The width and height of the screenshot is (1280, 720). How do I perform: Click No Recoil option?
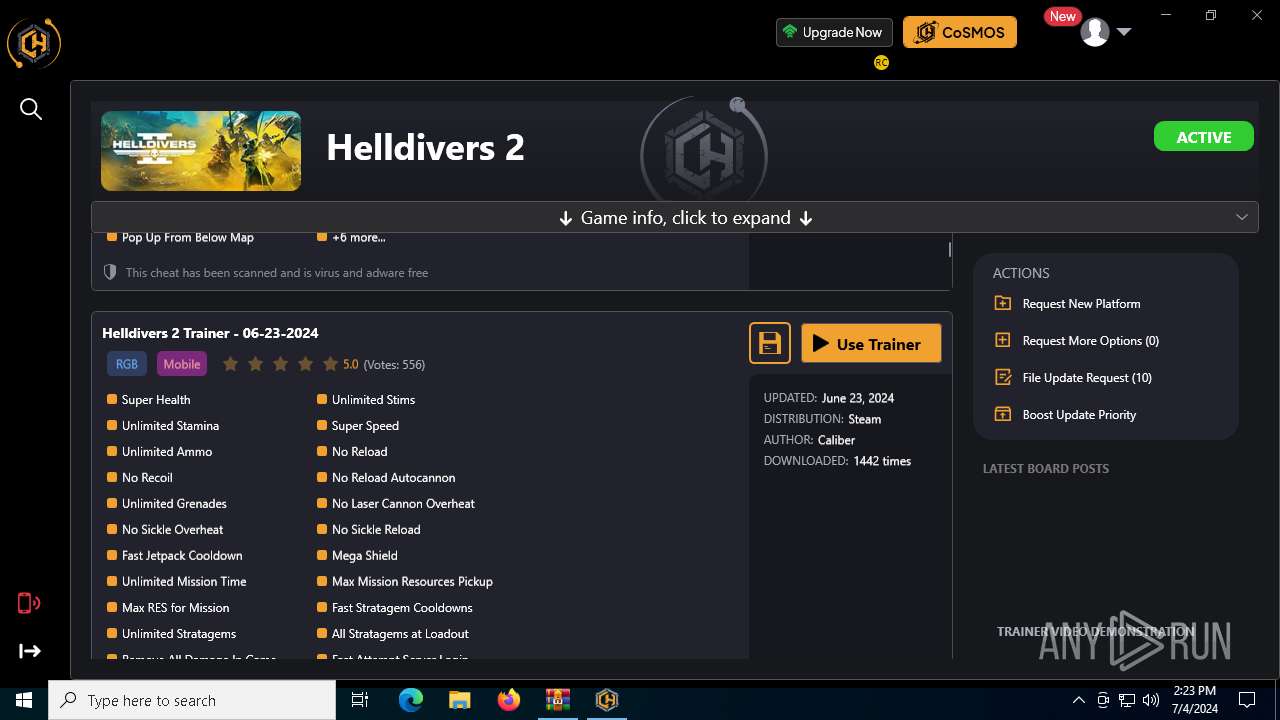[139, 477]
